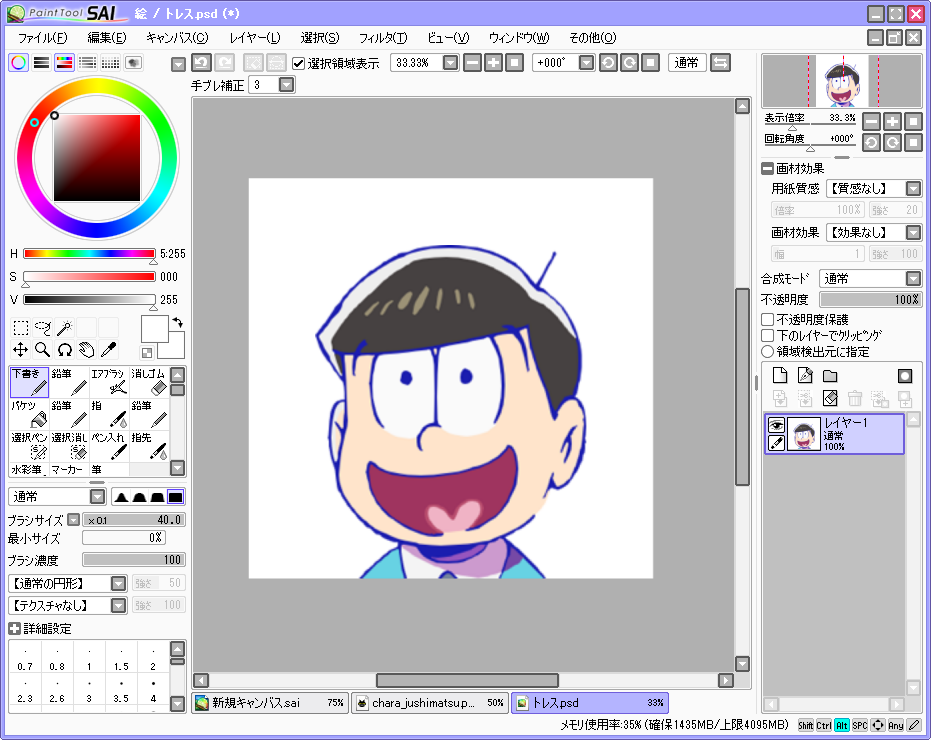
Task: Click the undo arrow in toolbar
Action: pos(201,62)
